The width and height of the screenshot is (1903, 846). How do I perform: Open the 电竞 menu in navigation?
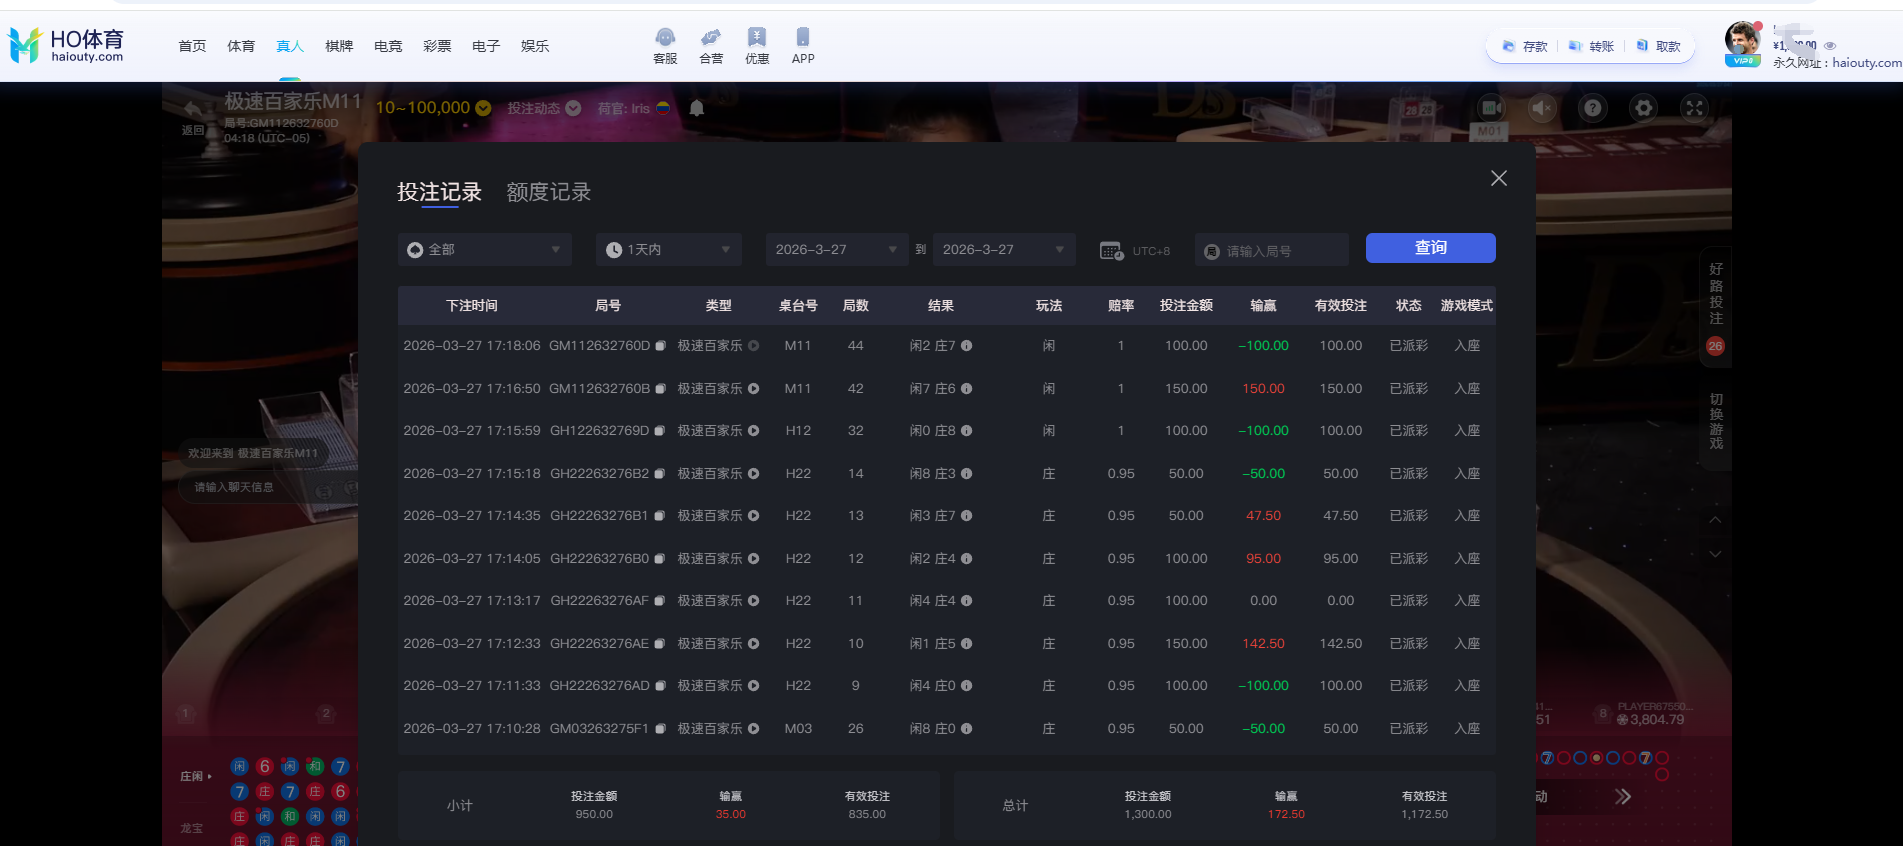388,46
